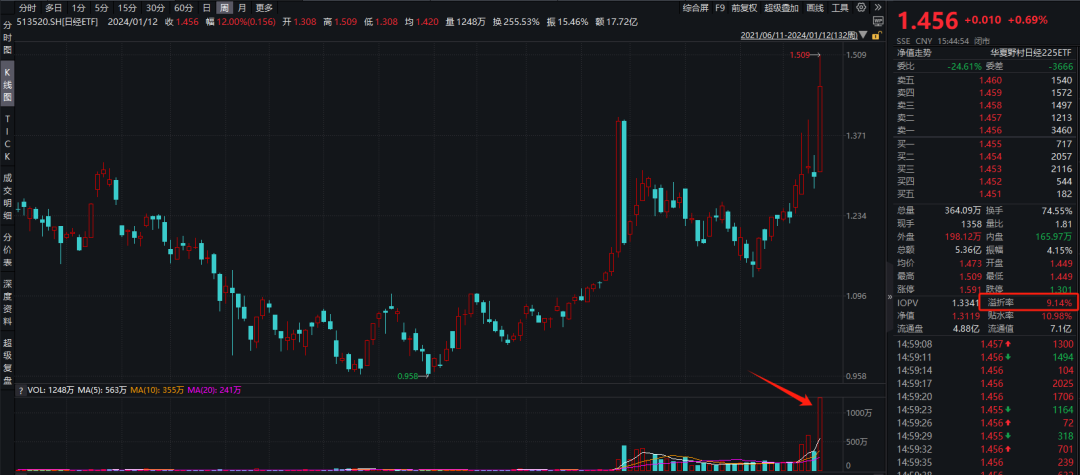Select the 卖四 1.459 order row

985,92
